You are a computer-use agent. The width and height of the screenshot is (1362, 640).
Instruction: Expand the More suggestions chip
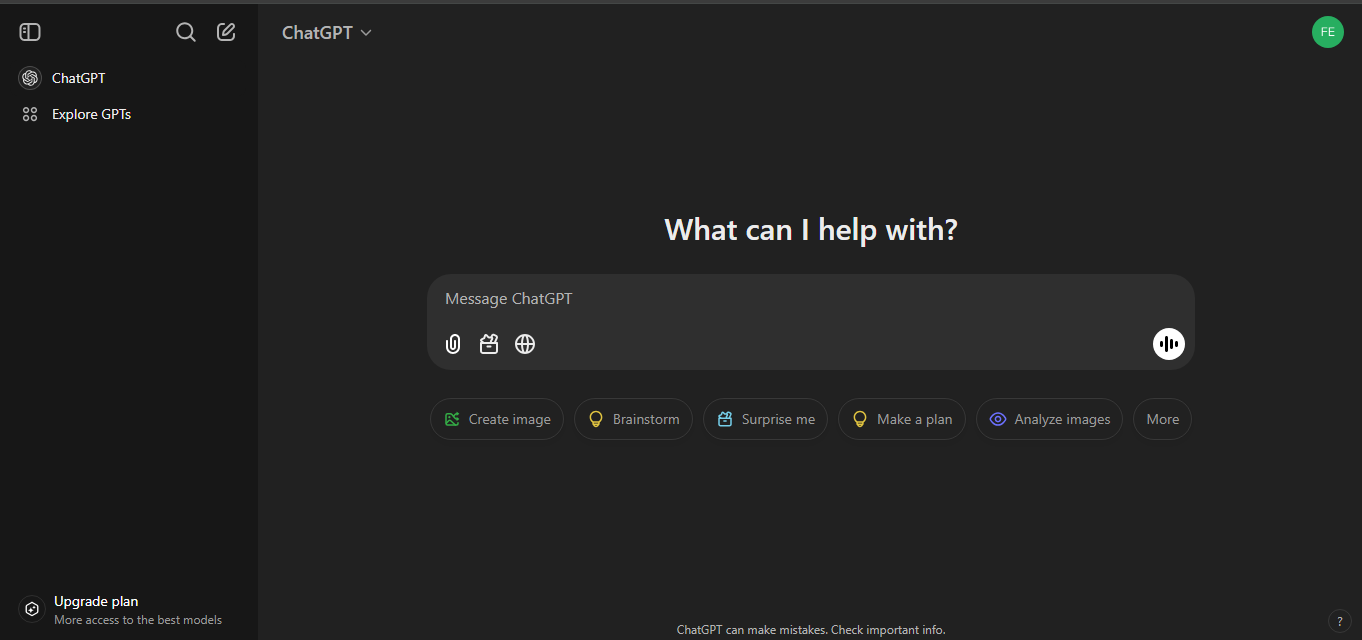[1162, 419]
